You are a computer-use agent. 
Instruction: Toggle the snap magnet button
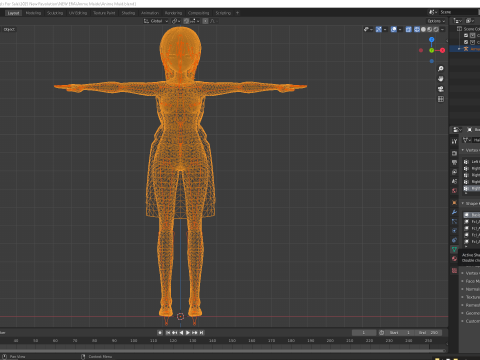[x=186, y=21]
